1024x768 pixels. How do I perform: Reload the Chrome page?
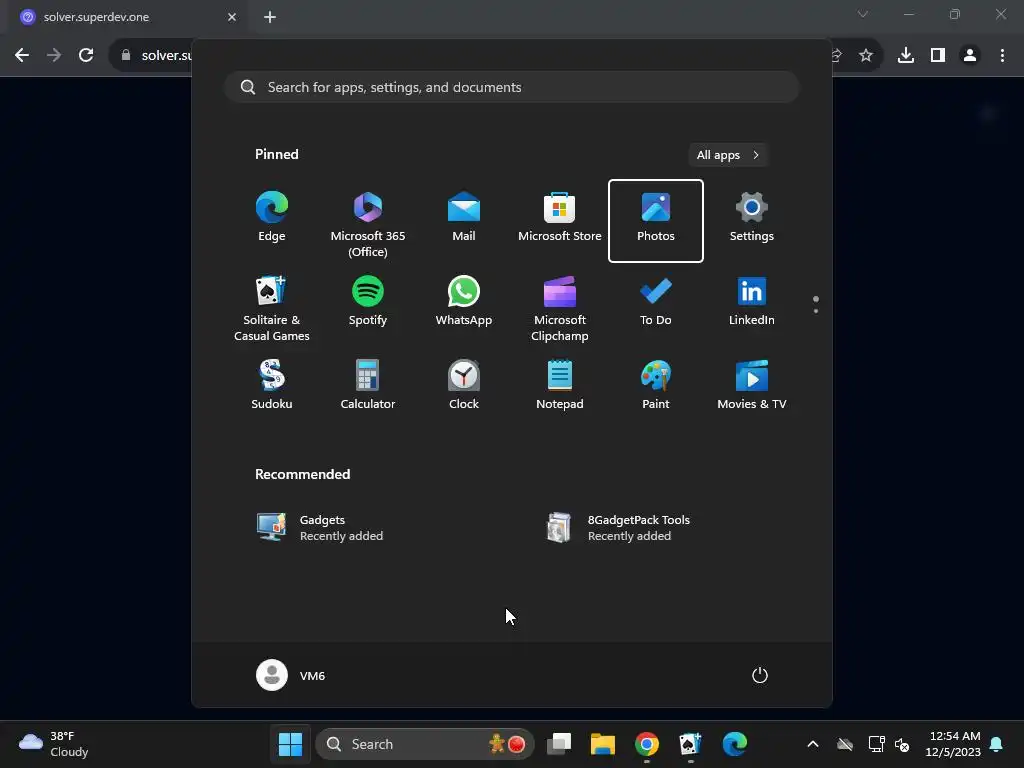coord(86,56)
